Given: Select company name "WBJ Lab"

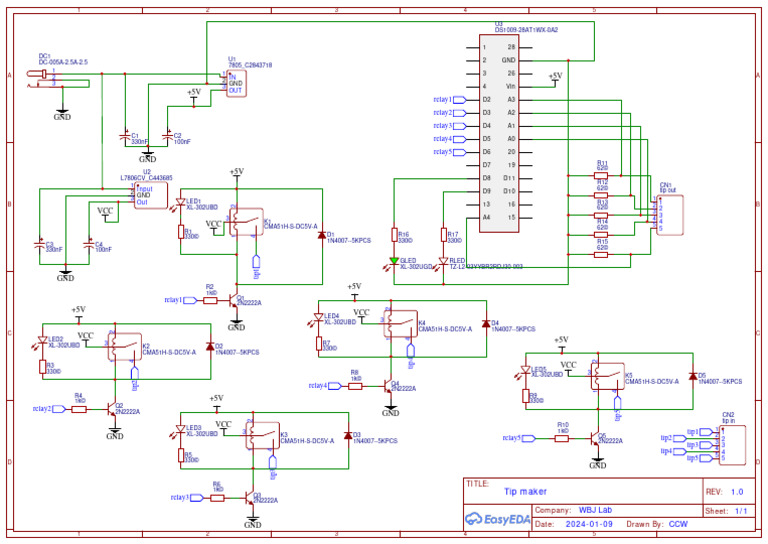Looking at the screenshot, I should [595, 510].
